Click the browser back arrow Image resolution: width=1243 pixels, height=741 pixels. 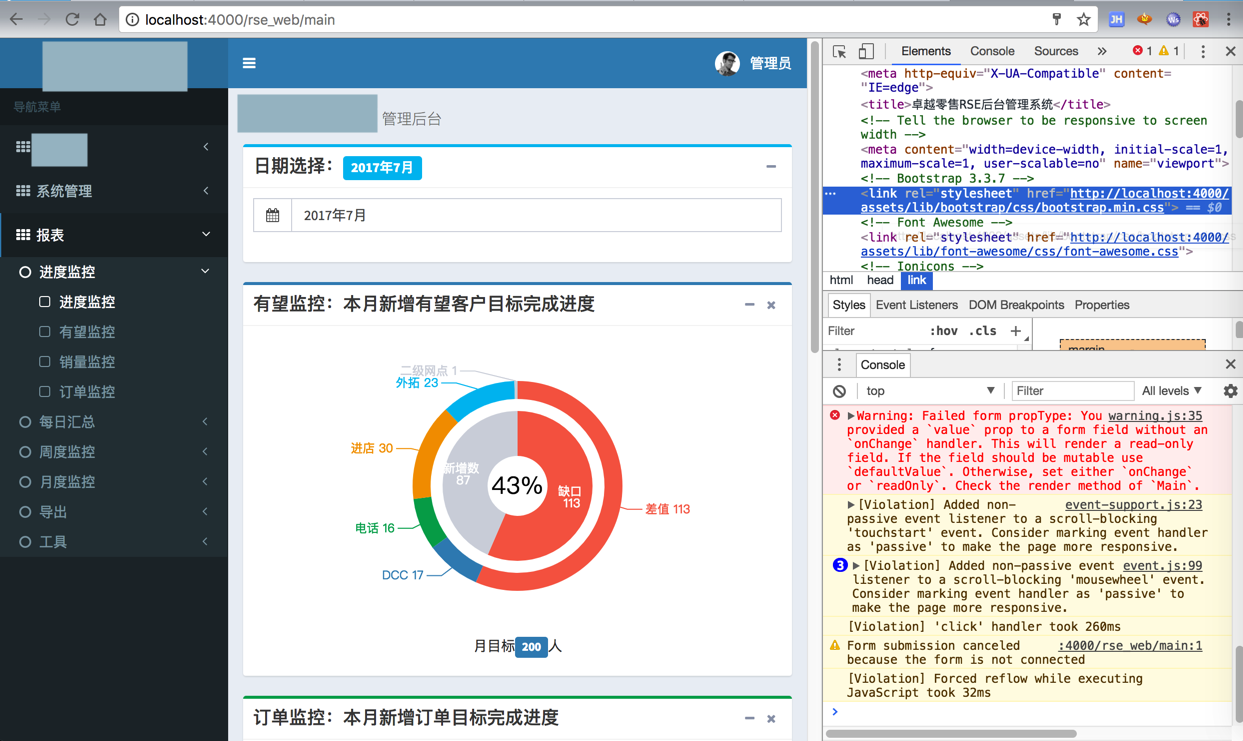16,19
